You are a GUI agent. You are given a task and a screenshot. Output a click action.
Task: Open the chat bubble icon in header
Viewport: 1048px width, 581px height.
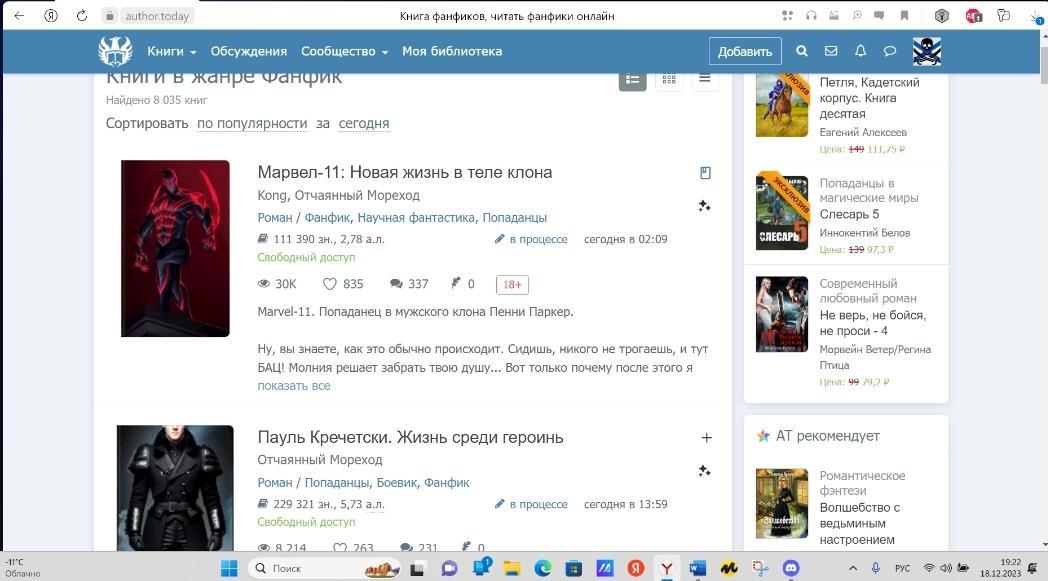coord(890,51)
